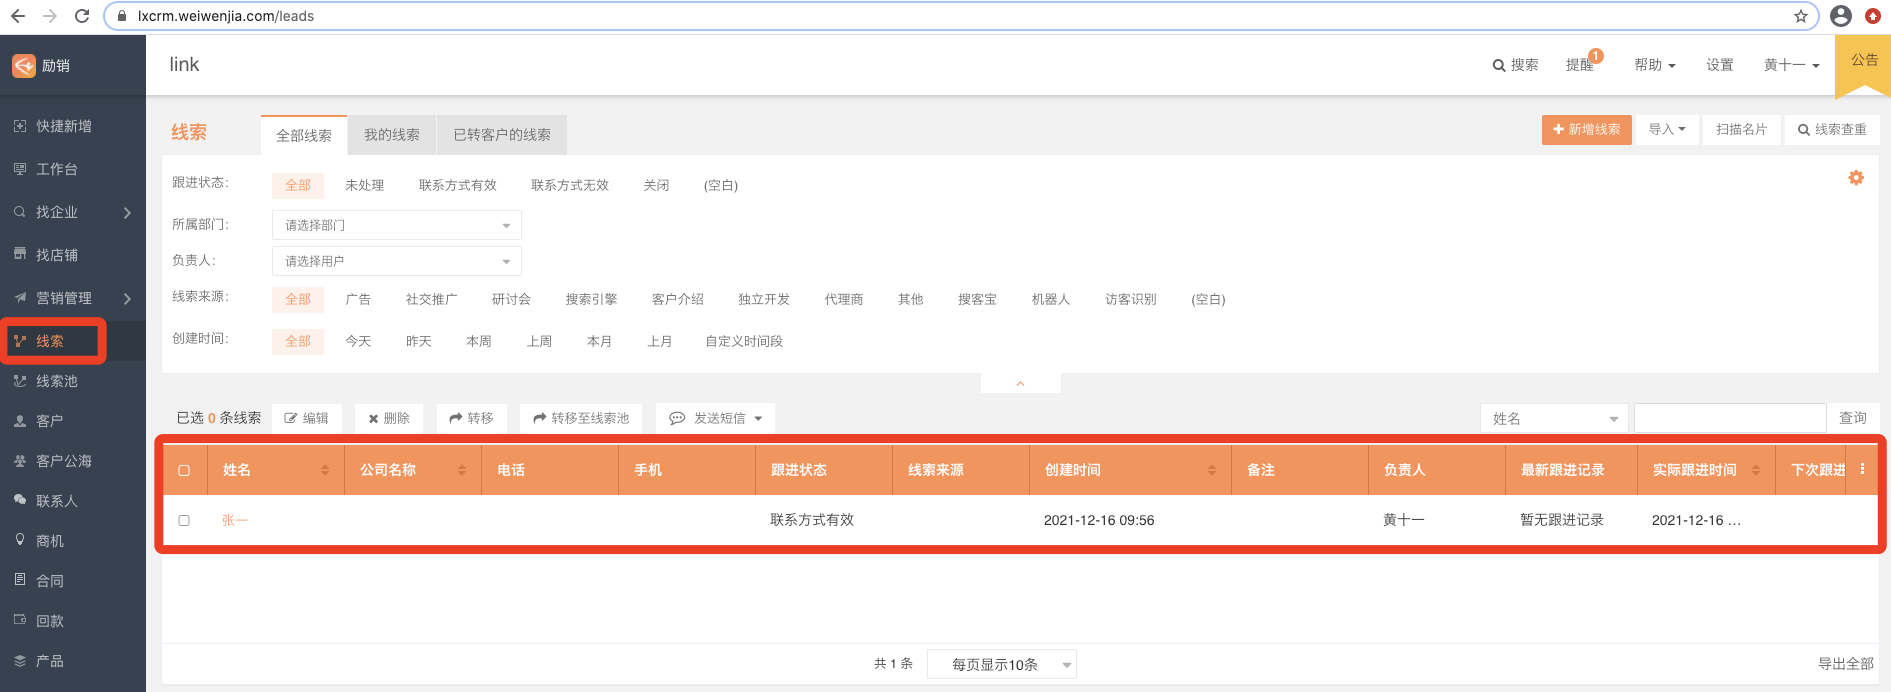Open 客户公海 in the sidebar
Image resolution: width=1891 pixels, height=692 pixels.
[64, 461]
